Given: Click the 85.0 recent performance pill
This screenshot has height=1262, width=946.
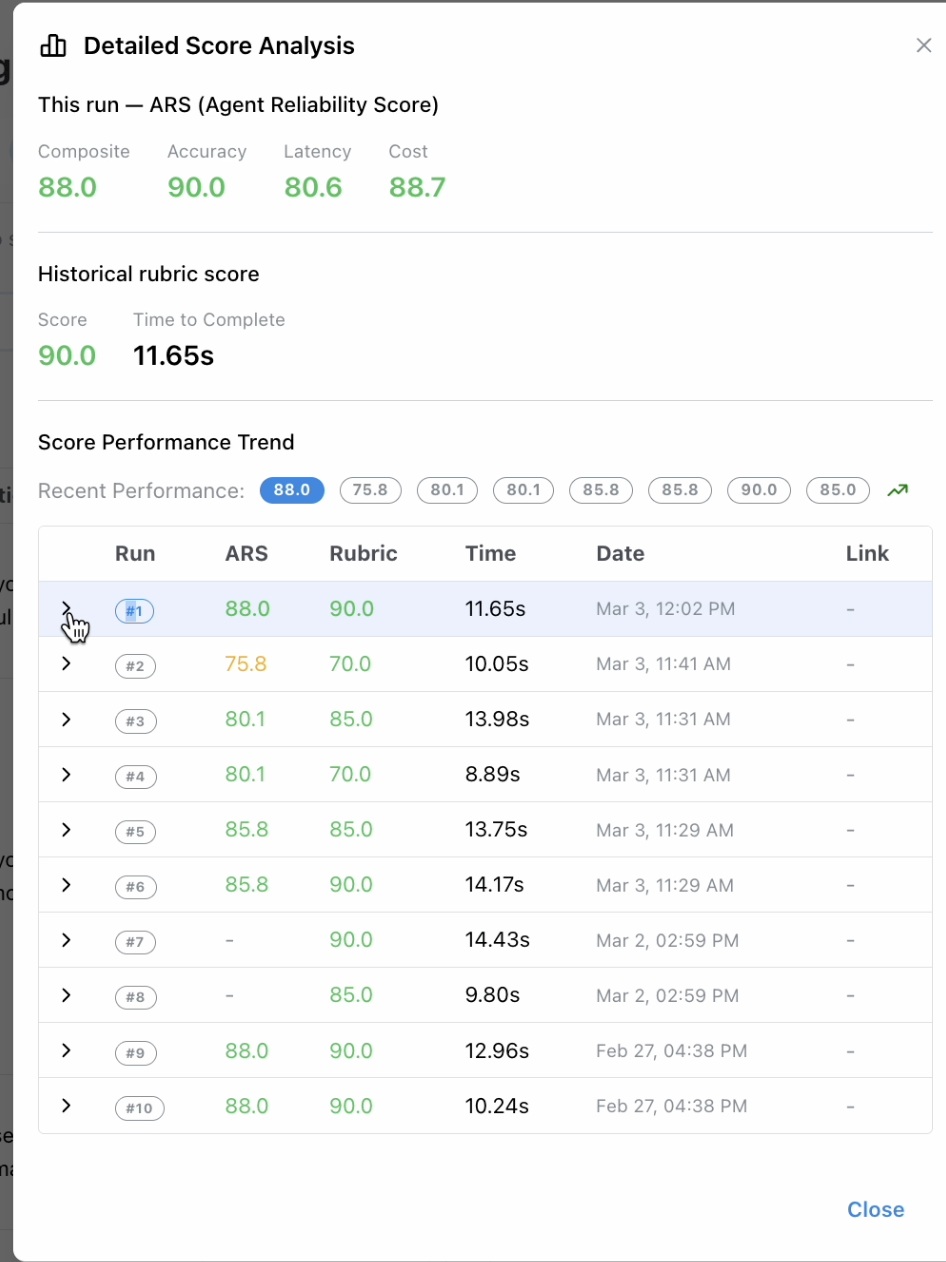Looking at the screenshot, I should (838, 490).
